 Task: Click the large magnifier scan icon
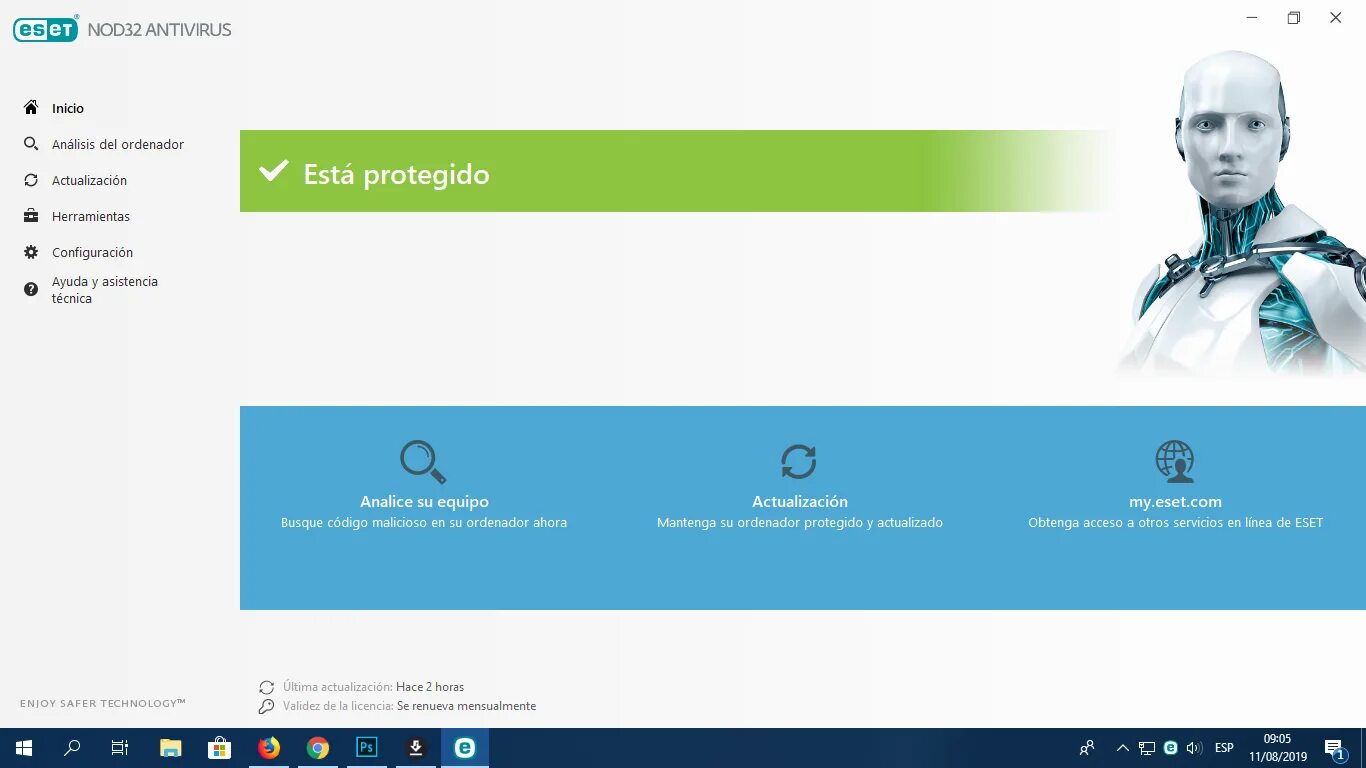424,462
